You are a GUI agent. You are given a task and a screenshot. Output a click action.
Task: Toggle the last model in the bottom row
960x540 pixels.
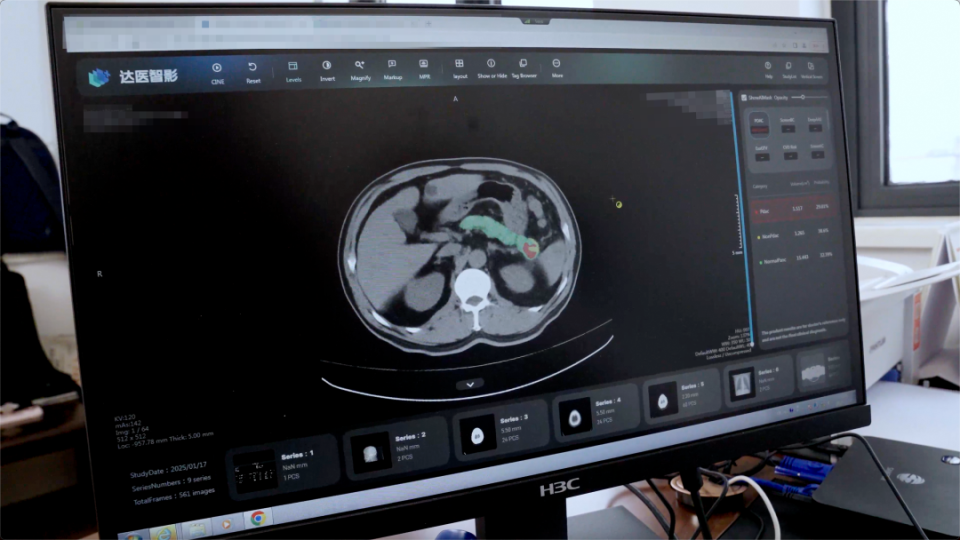click(x=817, y=151)
